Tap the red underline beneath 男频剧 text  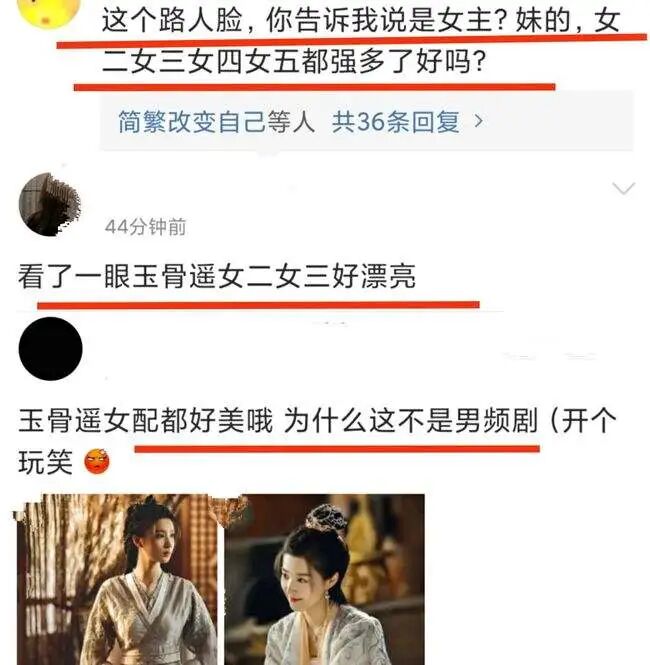pyautogui.click(x=337, y=449)
